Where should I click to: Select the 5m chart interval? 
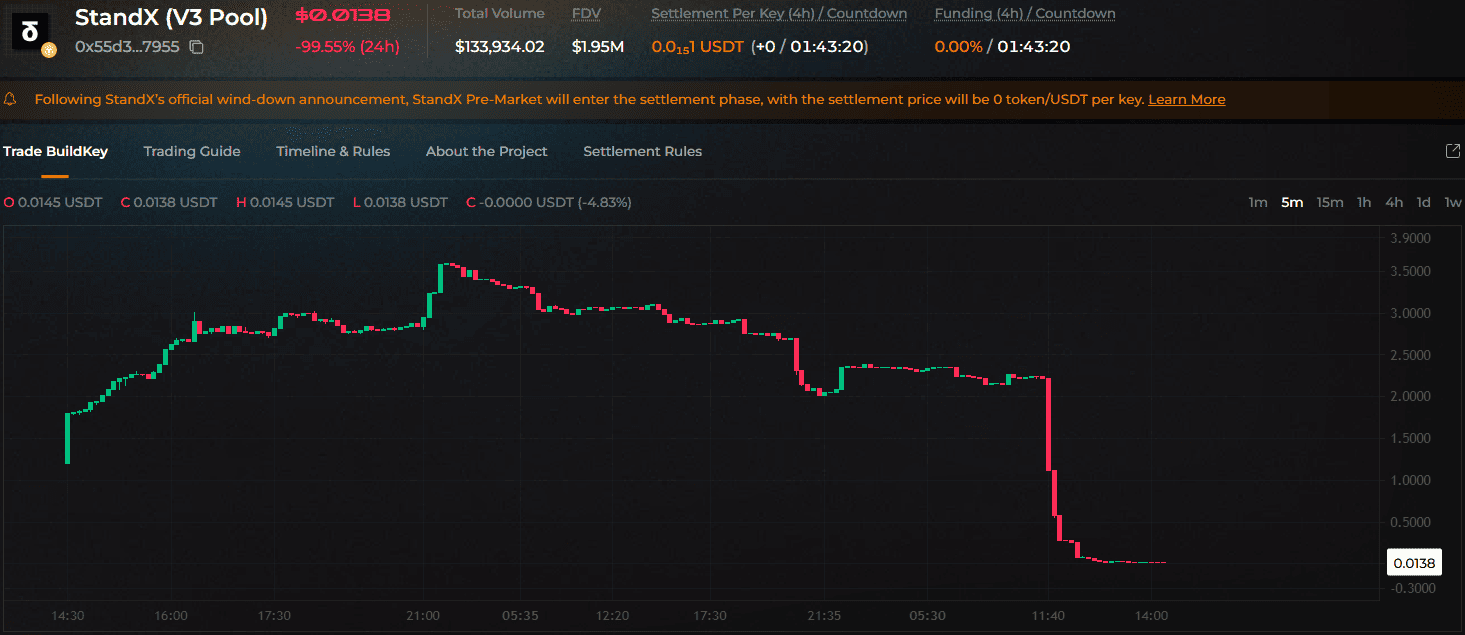1292,202
